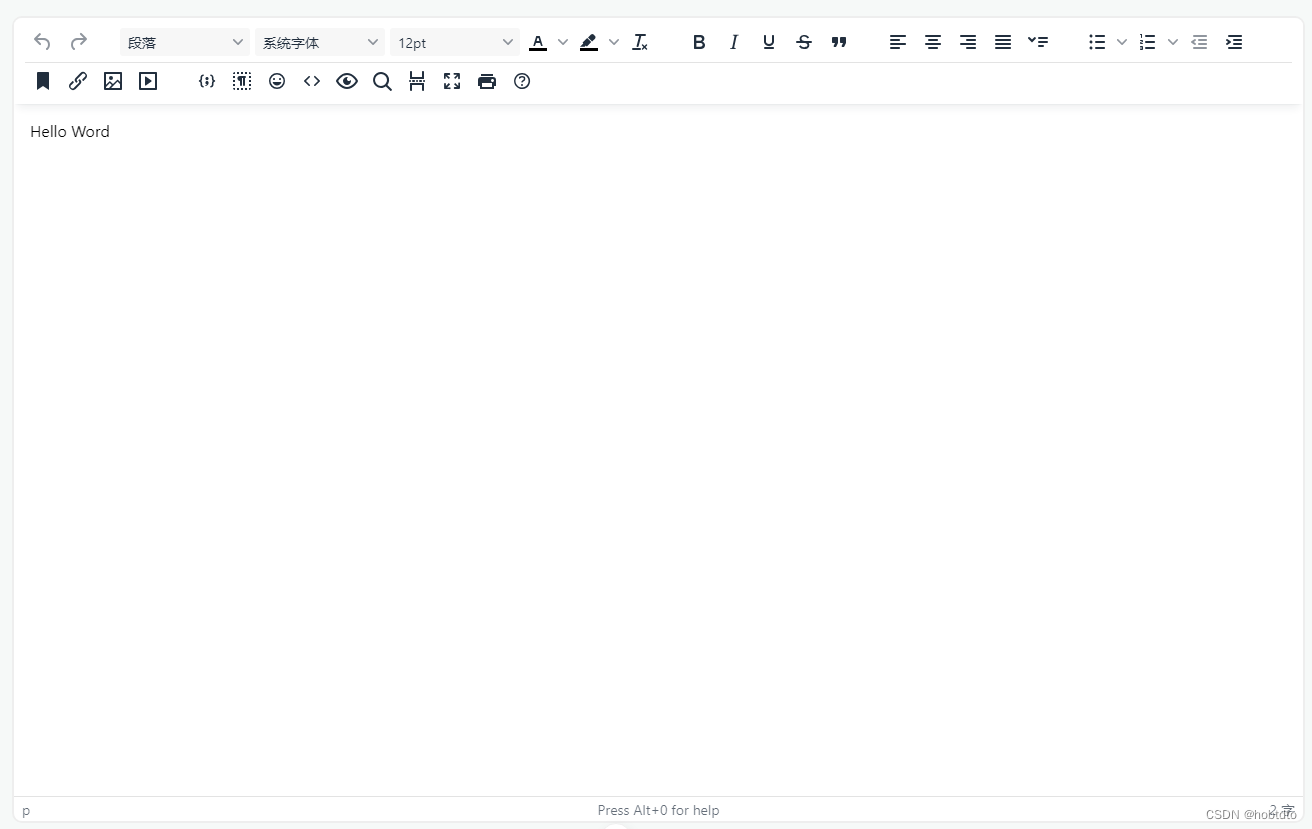Expand numbered list style options
This screenshot has width=1312, height=829.
click(x=1173, y=42)
